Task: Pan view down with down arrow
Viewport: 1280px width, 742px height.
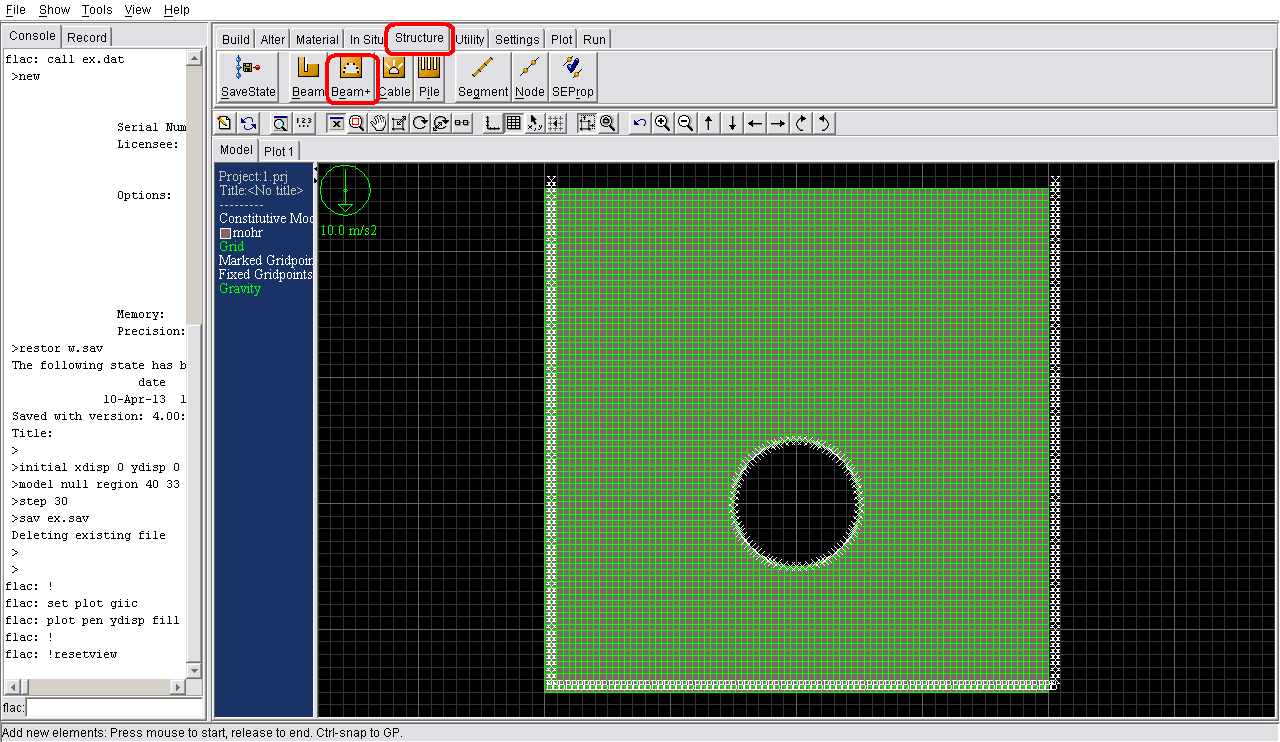Action: click(732, 123)
